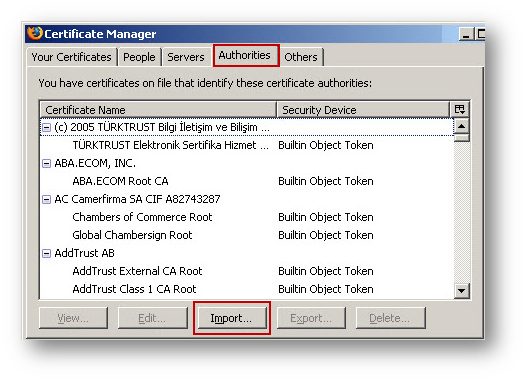Select the ABA.ECOM, INC. row text

pyautogui.click(x=95, y=163)
